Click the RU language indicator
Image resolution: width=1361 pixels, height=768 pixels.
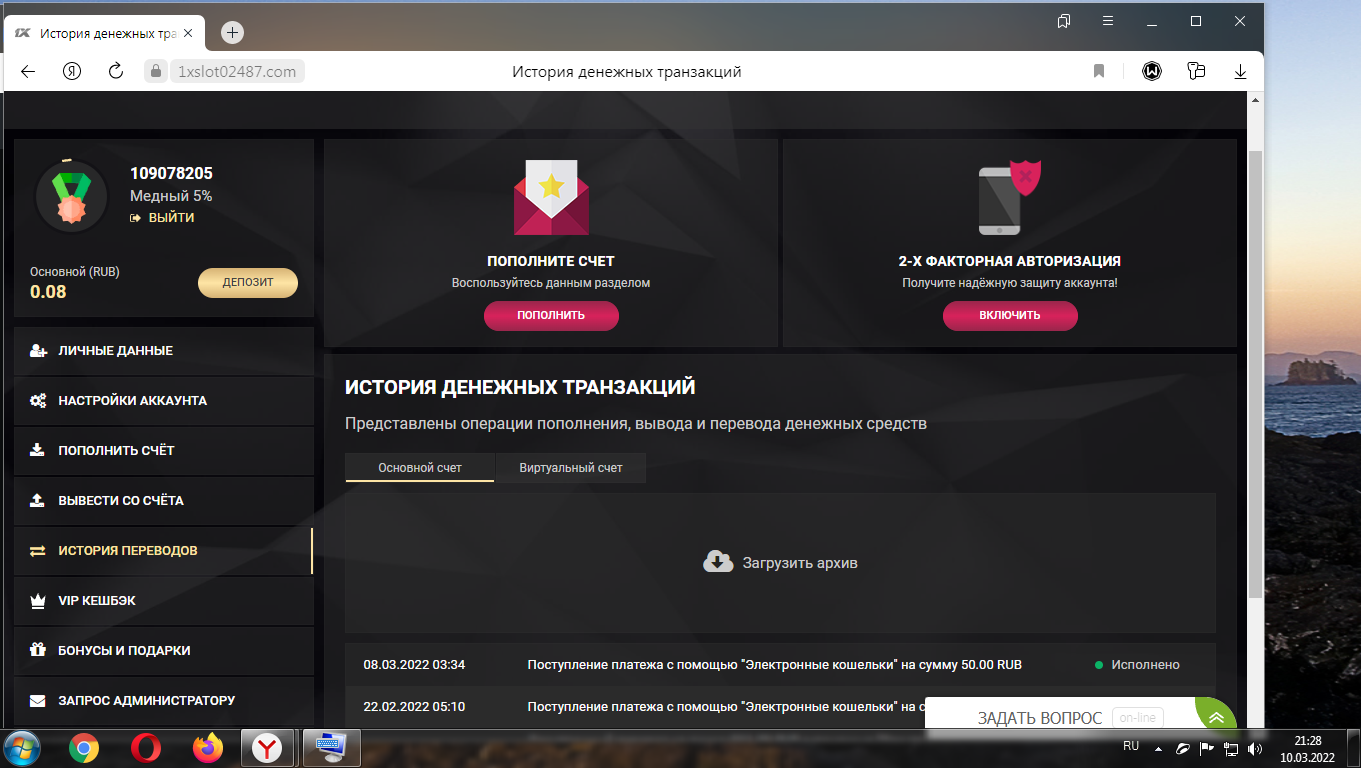pos(1131,746)
